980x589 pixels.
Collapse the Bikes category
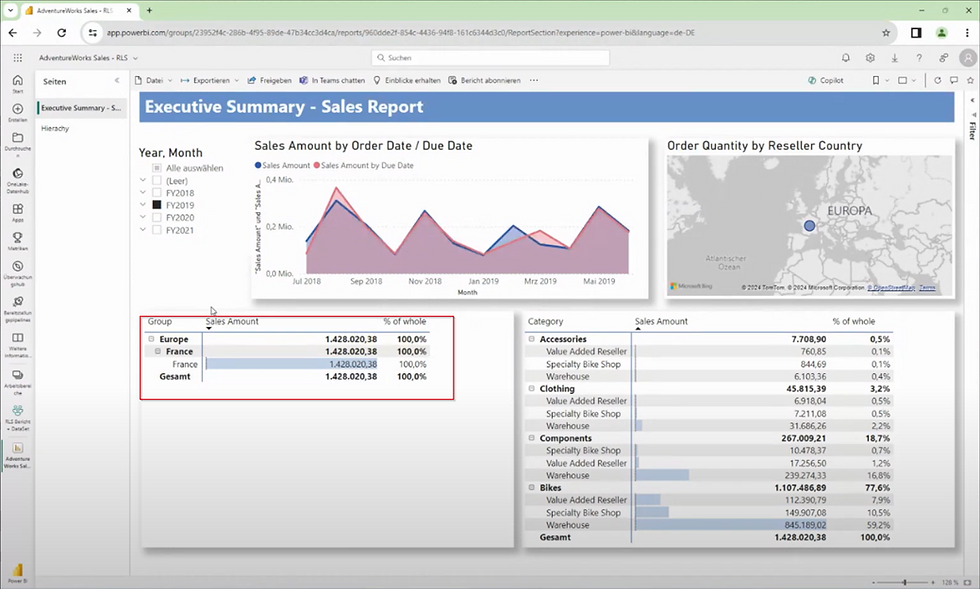532,487
